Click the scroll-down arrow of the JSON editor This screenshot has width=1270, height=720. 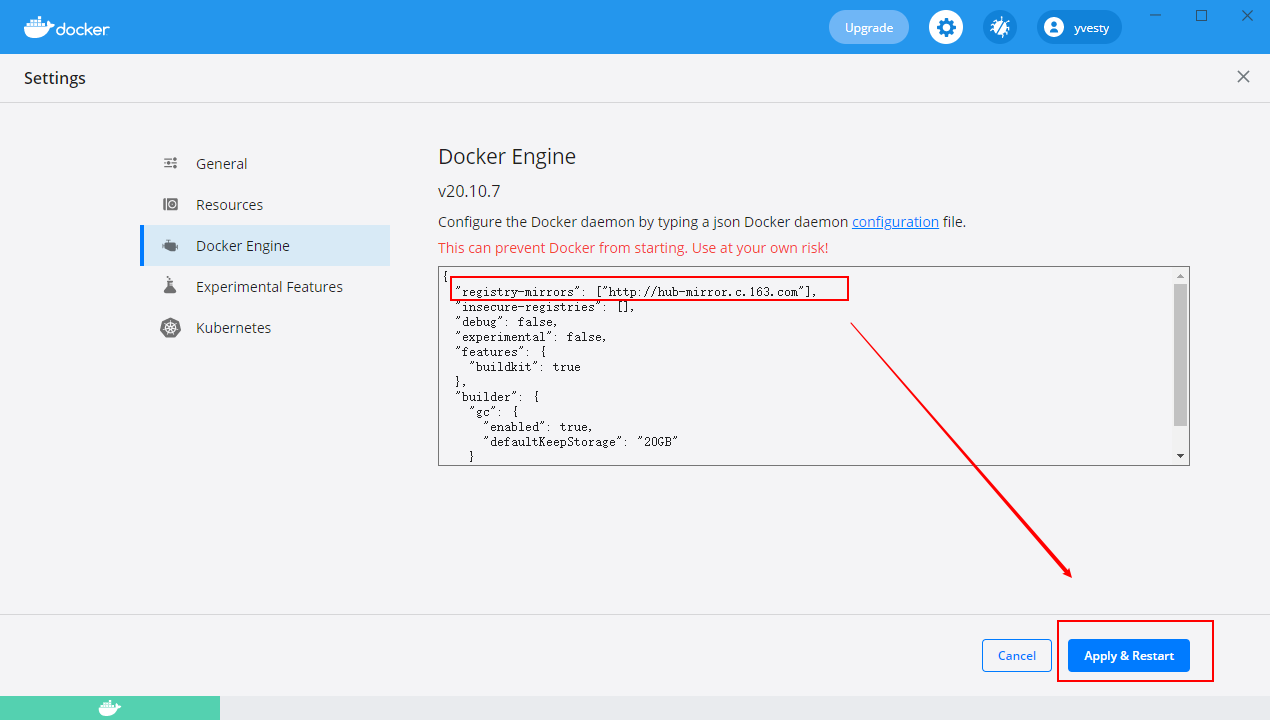1180,456
